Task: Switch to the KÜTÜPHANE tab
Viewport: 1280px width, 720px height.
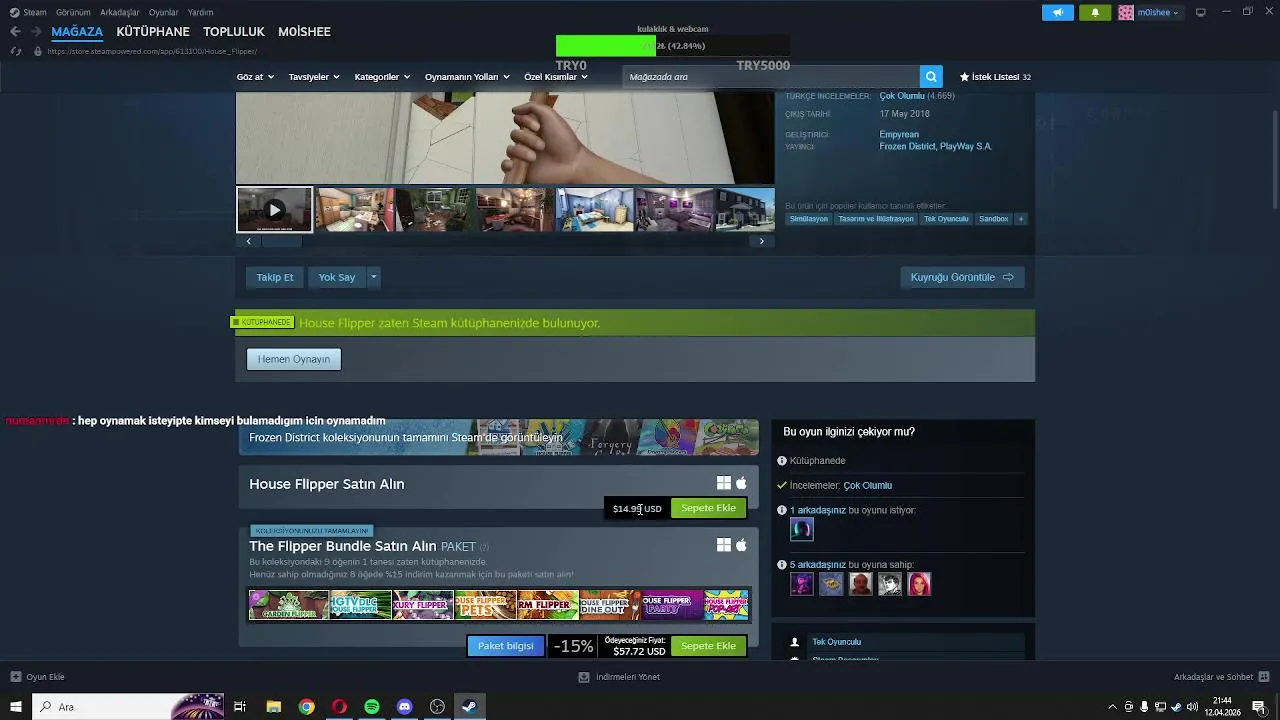Action: pos(153,32)
